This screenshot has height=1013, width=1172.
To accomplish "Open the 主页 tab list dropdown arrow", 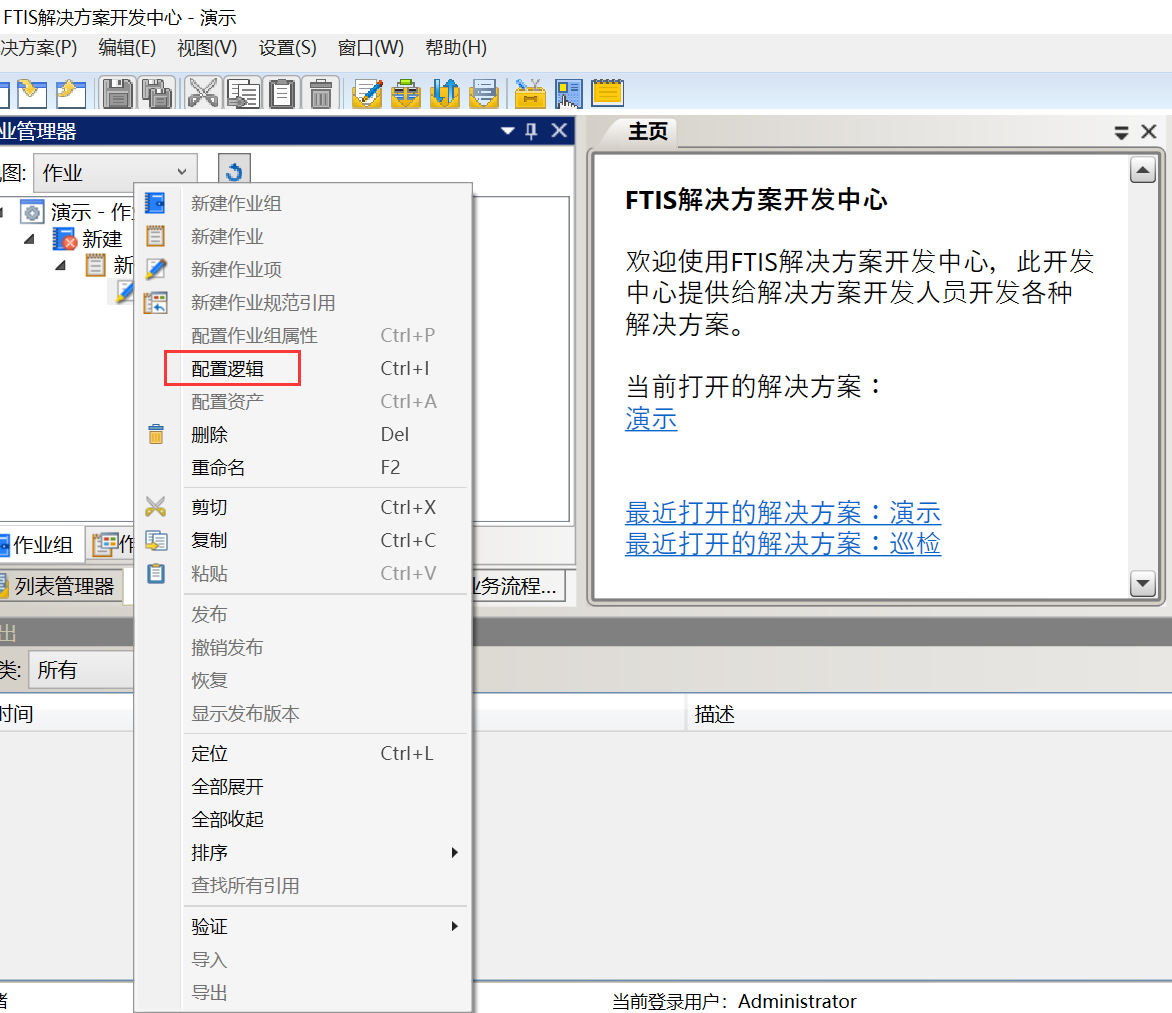I will tap(1121, 132).
